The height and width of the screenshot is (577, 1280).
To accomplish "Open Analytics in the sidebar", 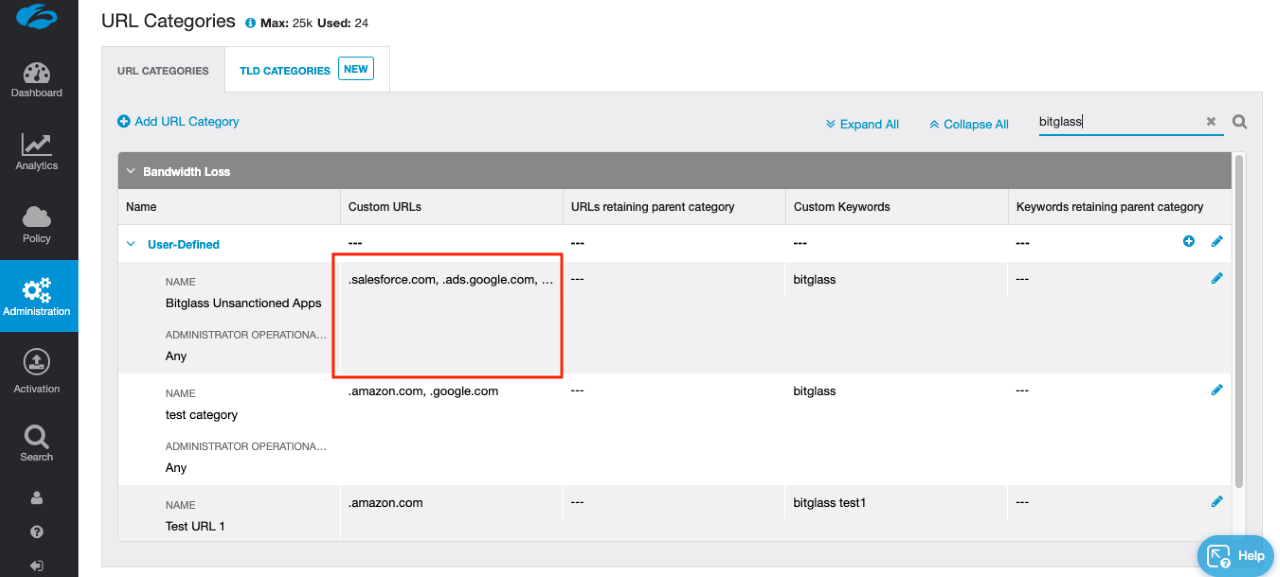I will coord(37,153).
